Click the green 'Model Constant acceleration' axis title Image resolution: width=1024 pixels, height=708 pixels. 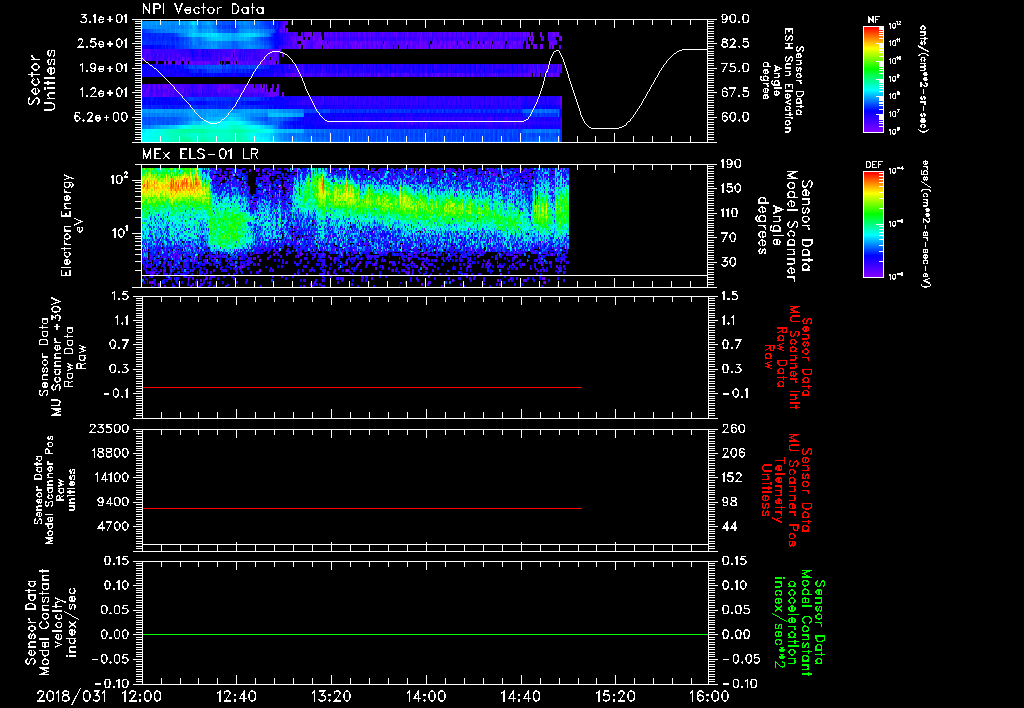click(798, 624)
